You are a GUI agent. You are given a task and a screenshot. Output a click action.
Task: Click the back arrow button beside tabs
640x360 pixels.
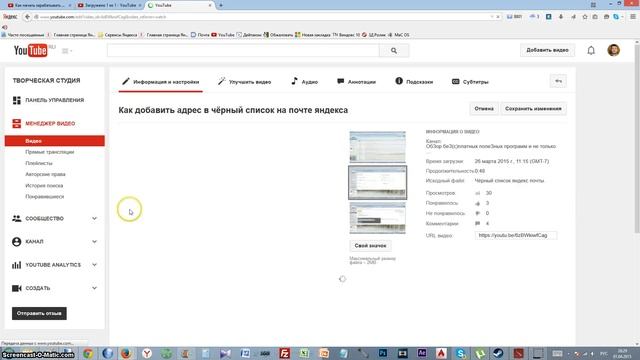[558, 81]
